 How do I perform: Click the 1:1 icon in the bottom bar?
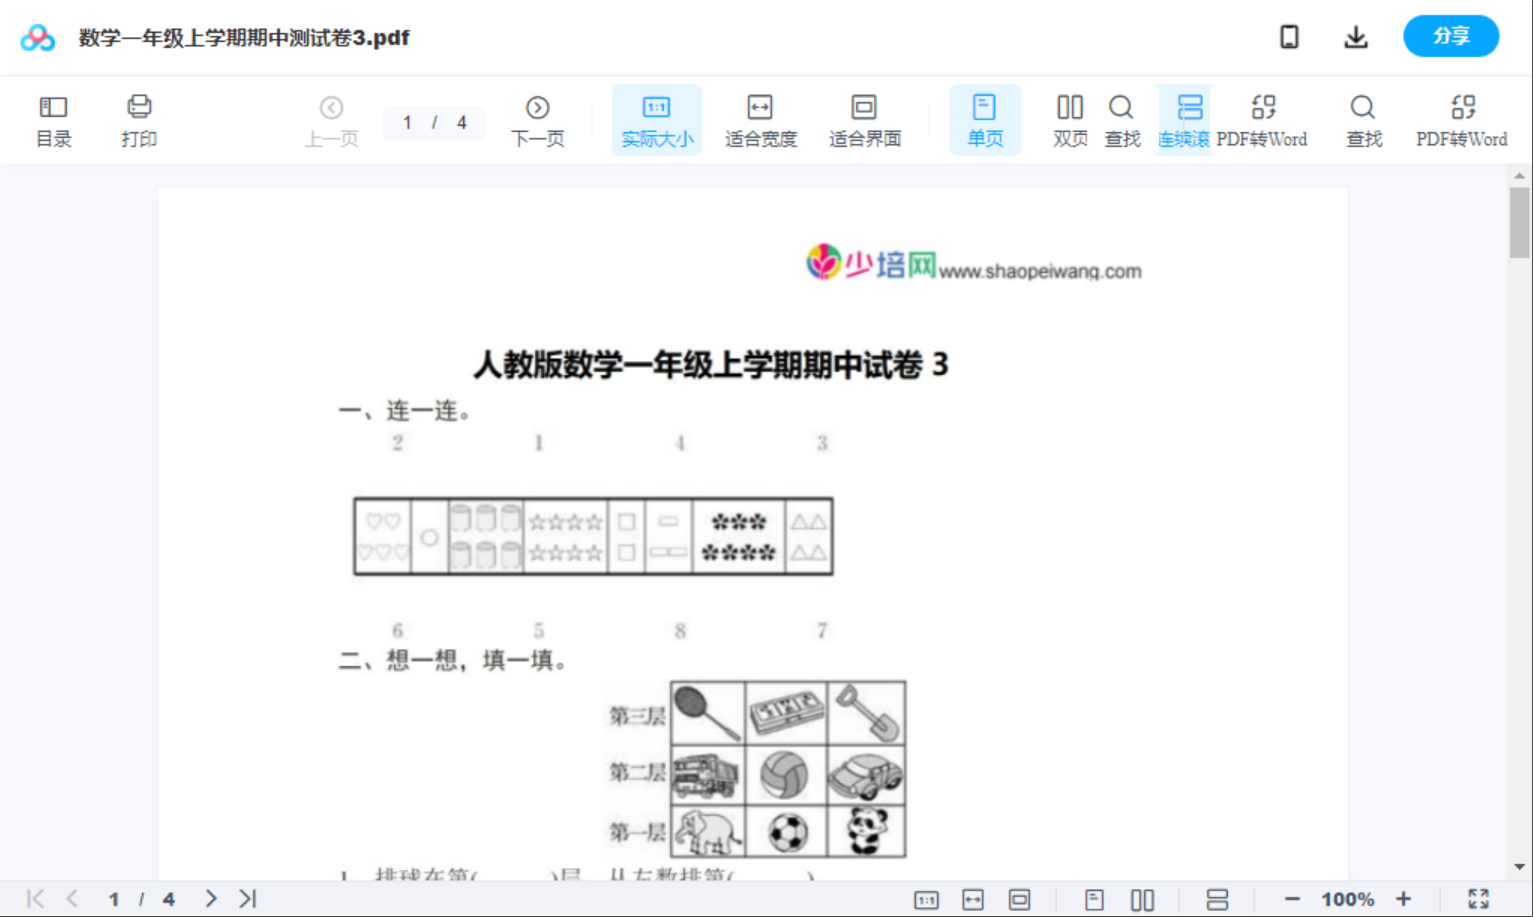click(x=926, y=898)
